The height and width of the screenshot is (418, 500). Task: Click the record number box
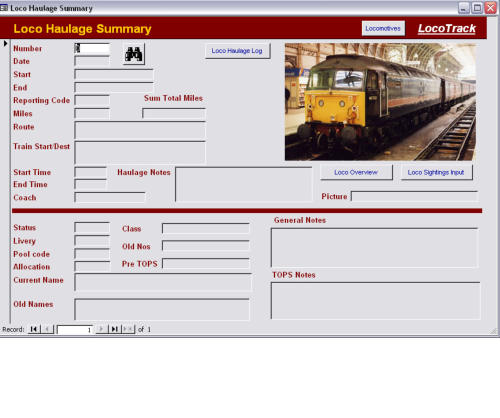click(x=75, y=330)
